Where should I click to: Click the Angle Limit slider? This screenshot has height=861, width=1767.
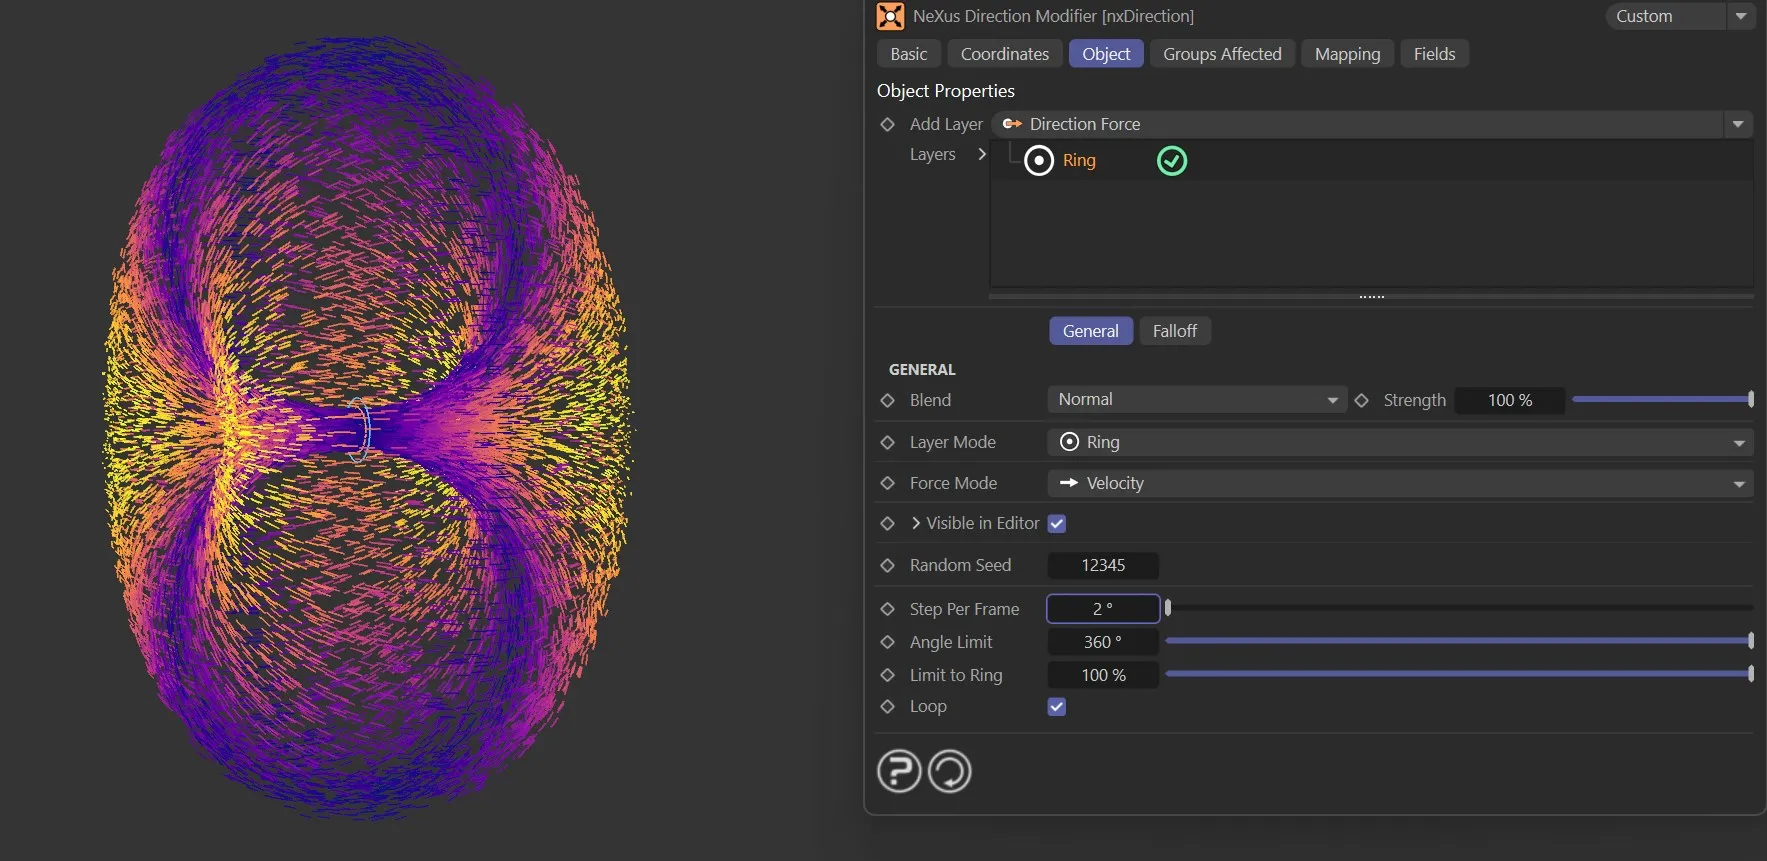(x=1459, y=641)
